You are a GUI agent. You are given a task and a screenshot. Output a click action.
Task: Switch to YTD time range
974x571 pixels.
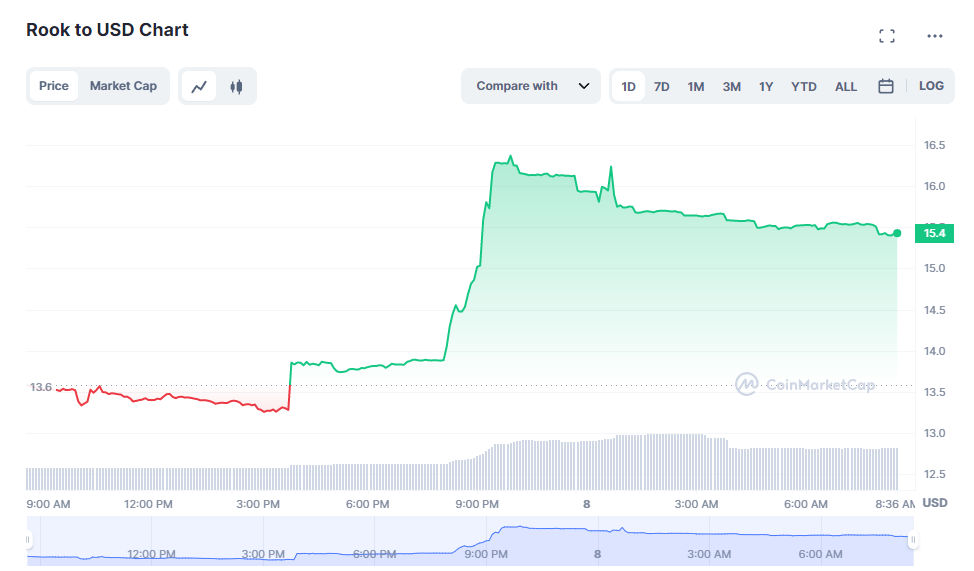pyautogui.click(x=803, y=87)
